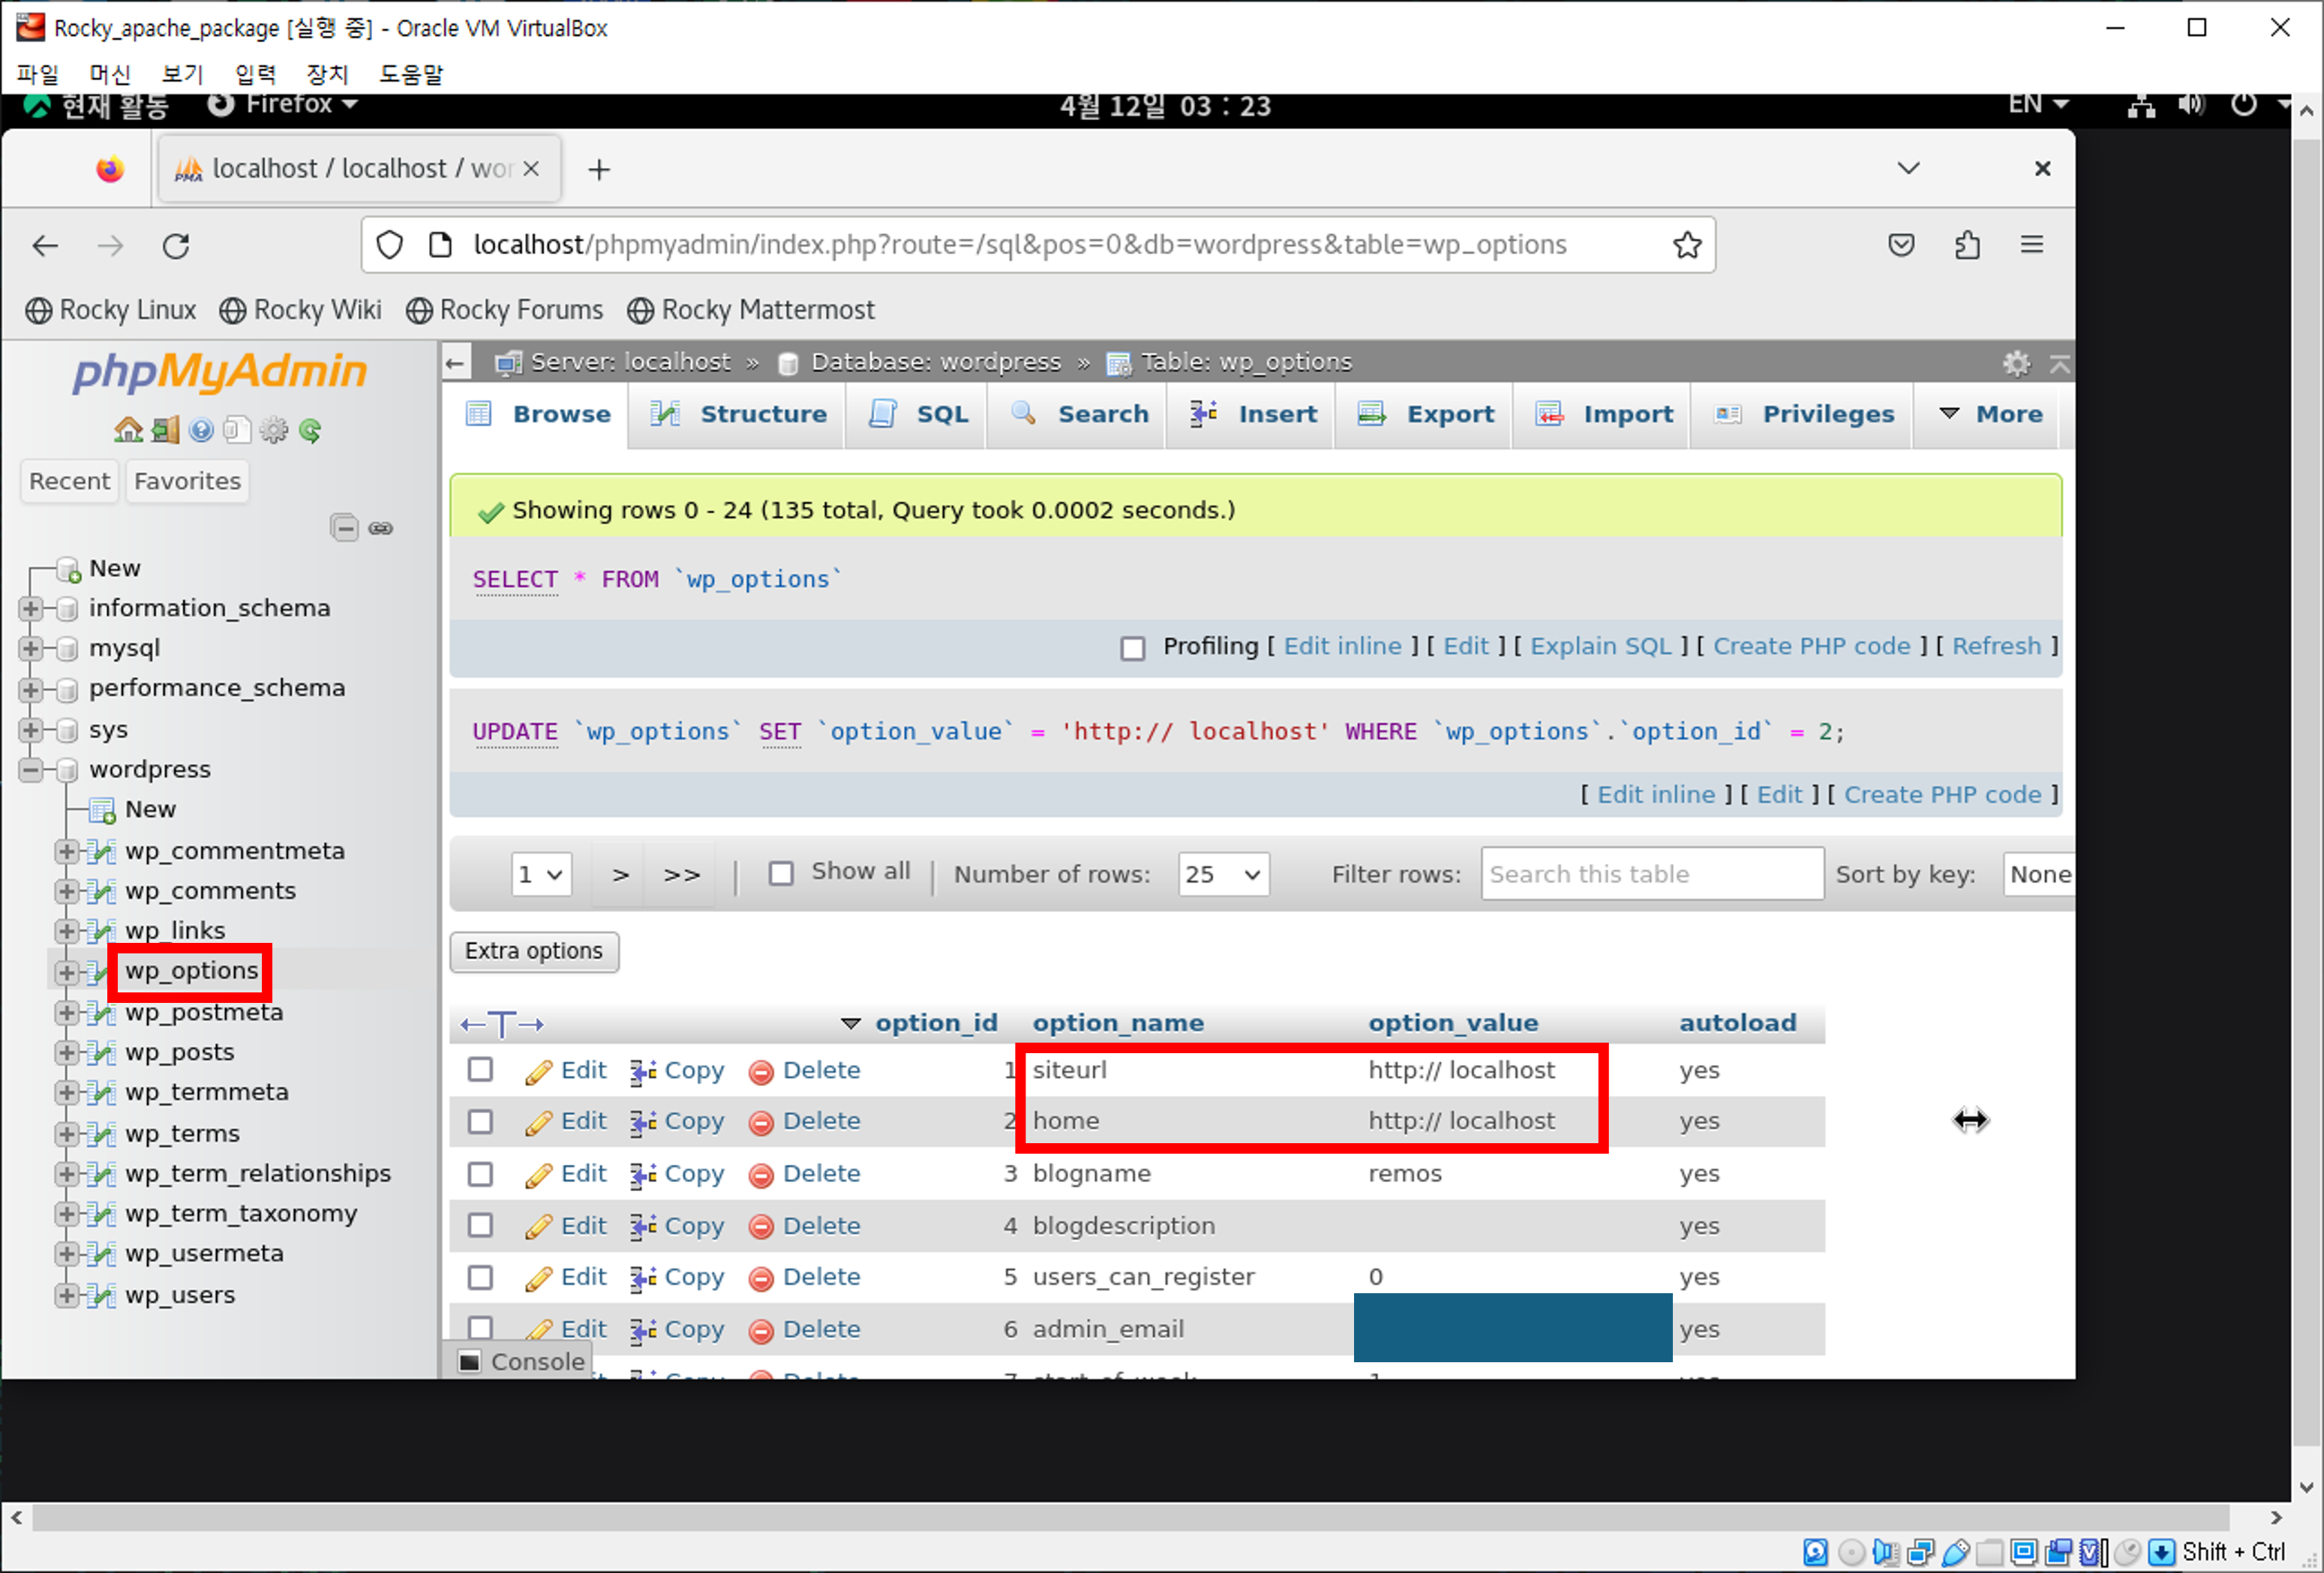
Task: Open the More tab dropdown
Action: click(1991, 414)
